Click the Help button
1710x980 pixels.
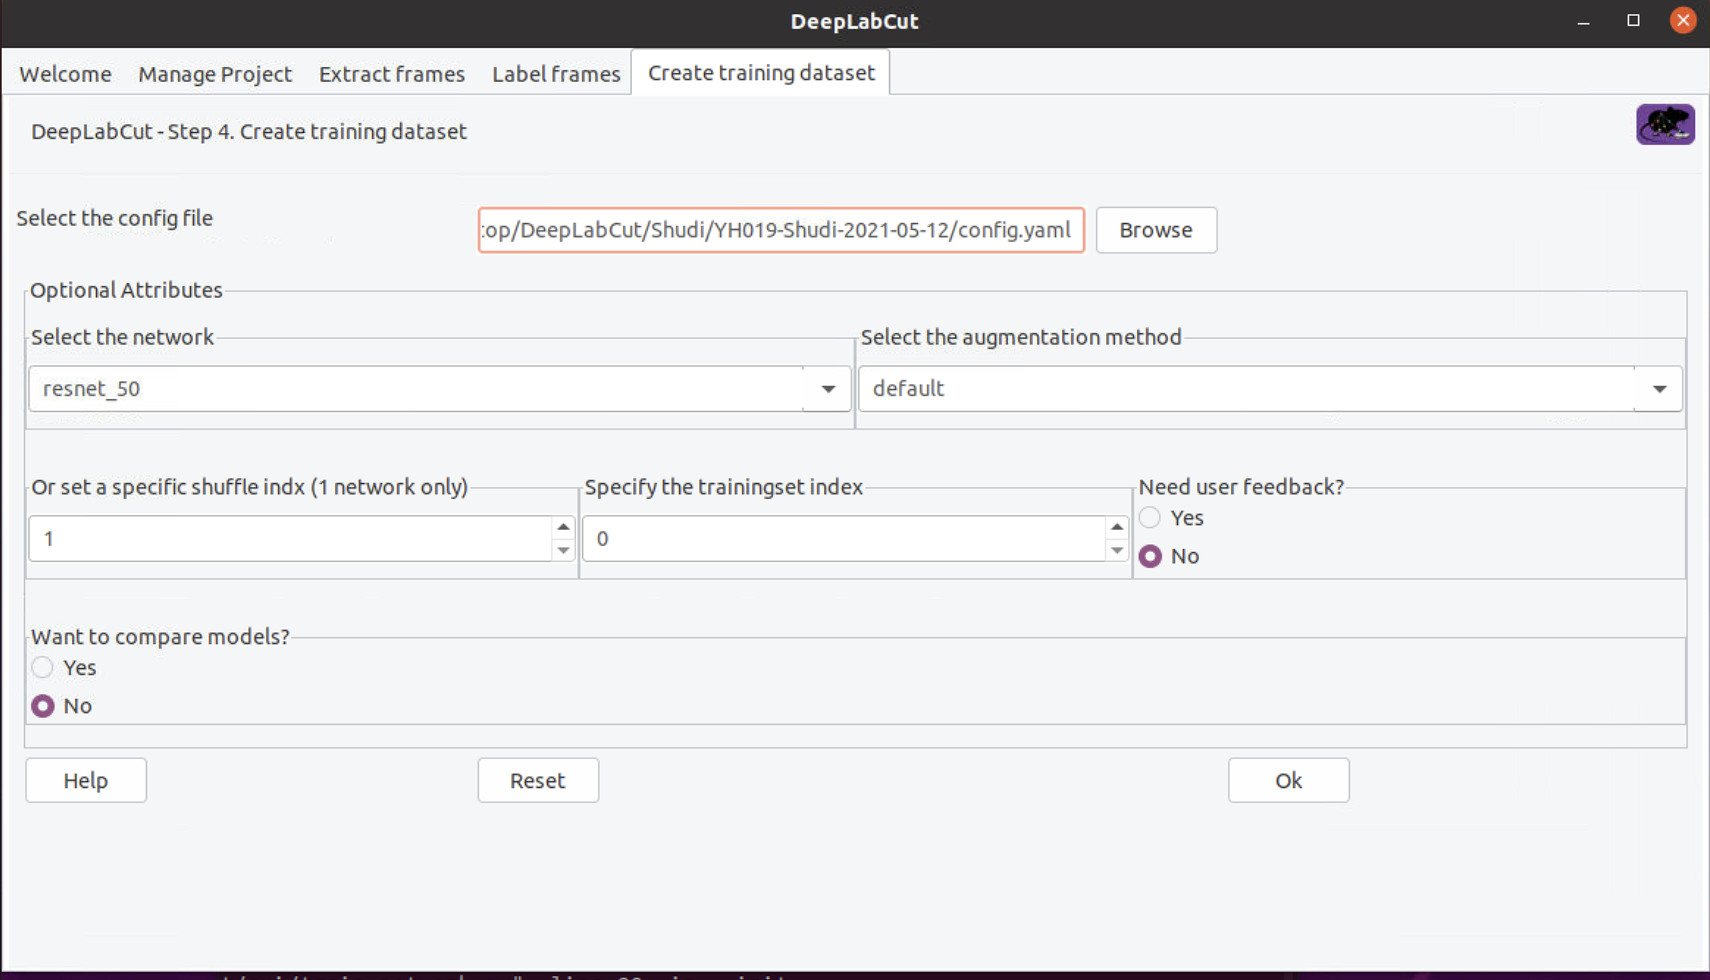click(x=86, y=780)
